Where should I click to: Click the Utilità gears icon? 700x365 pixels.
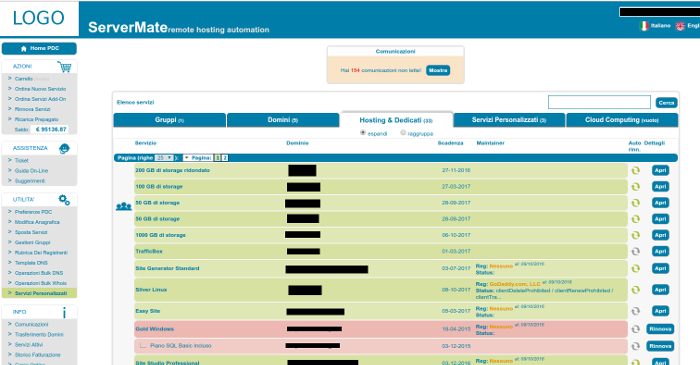pyautogui.click(x=64, y=200)
